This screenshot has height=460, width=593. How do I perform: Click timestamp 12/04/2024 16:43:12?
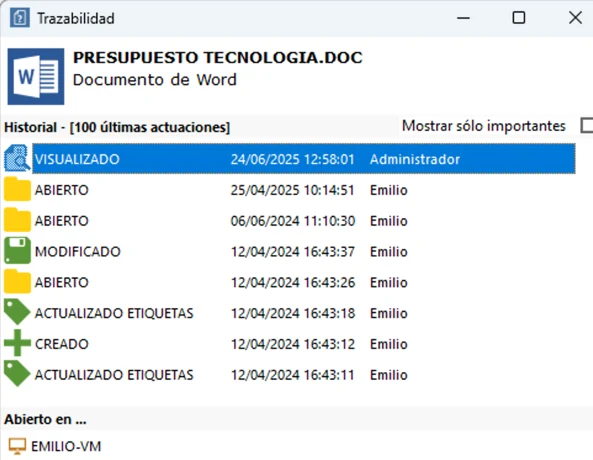(293, 344)
